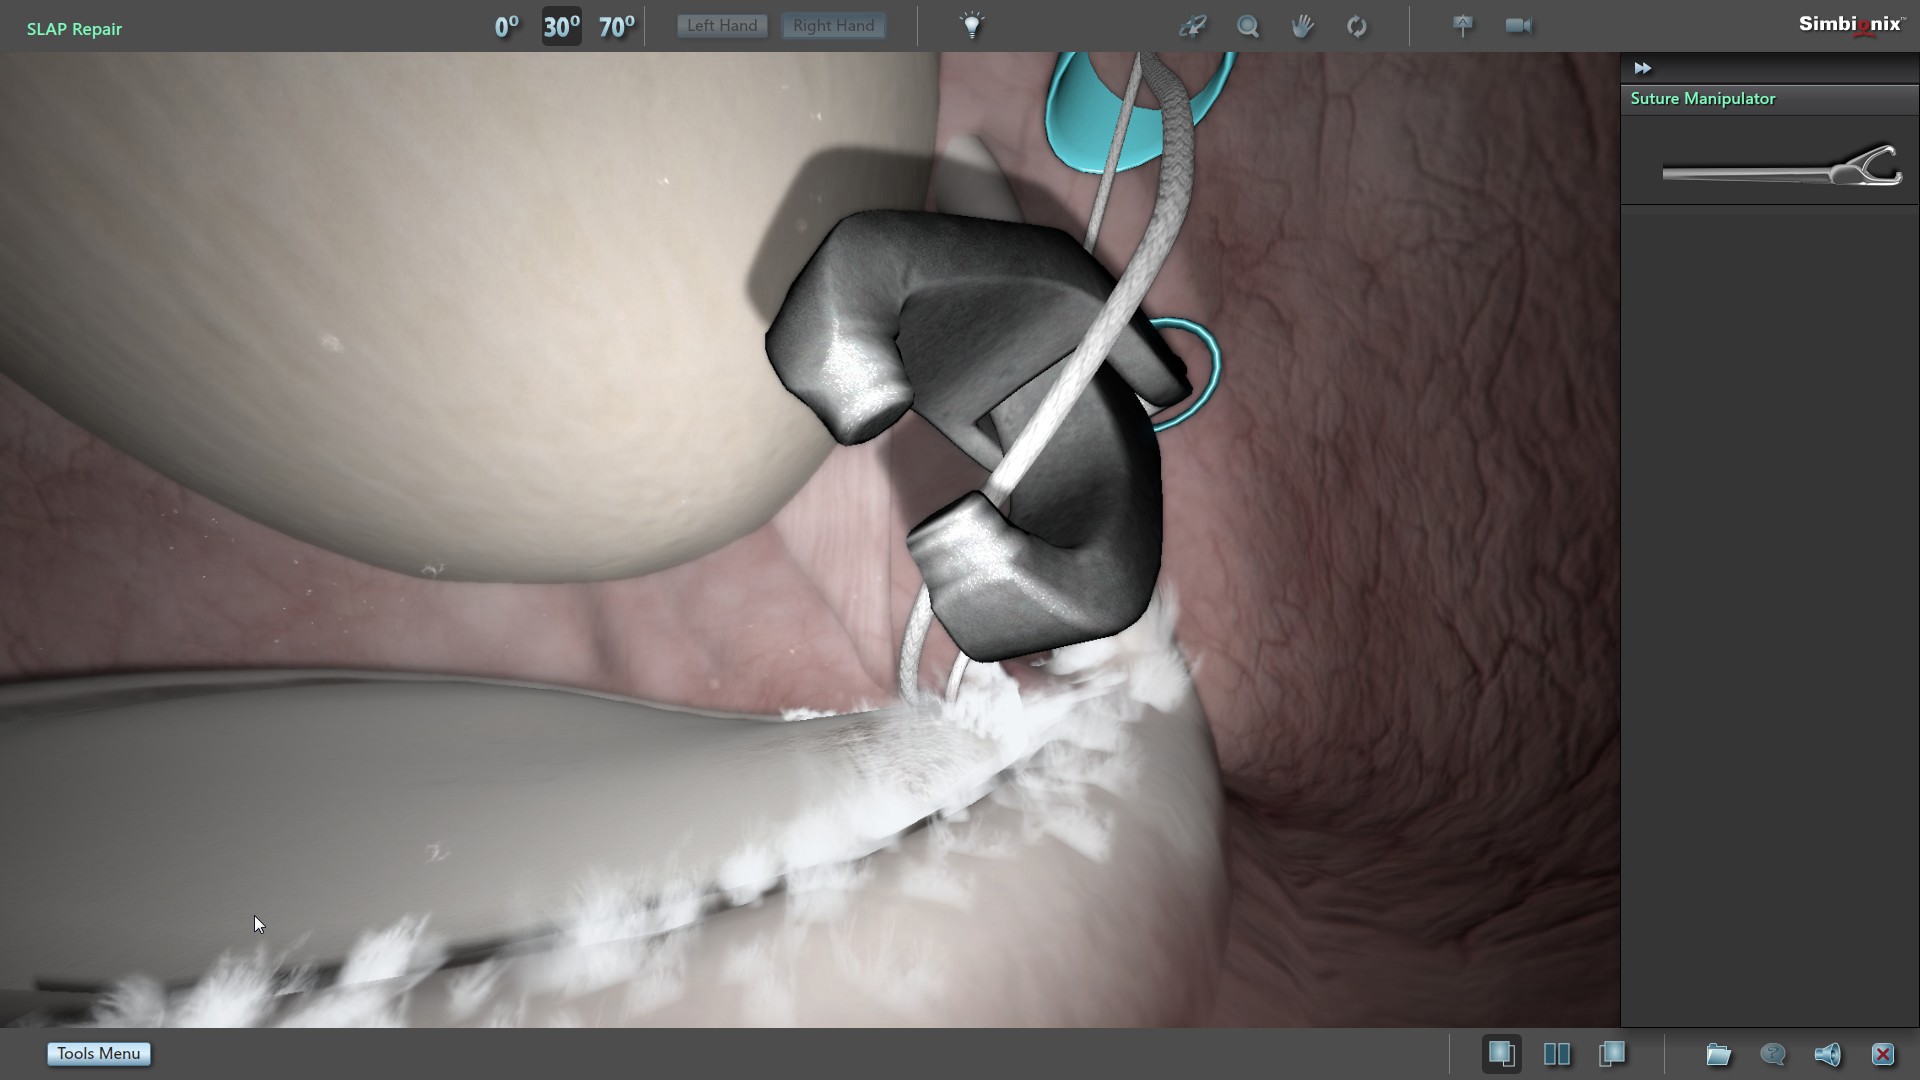1920x1080 pixels.
Task: Select the magnifier zoom tool
Action: click(x=1248, y=26)
